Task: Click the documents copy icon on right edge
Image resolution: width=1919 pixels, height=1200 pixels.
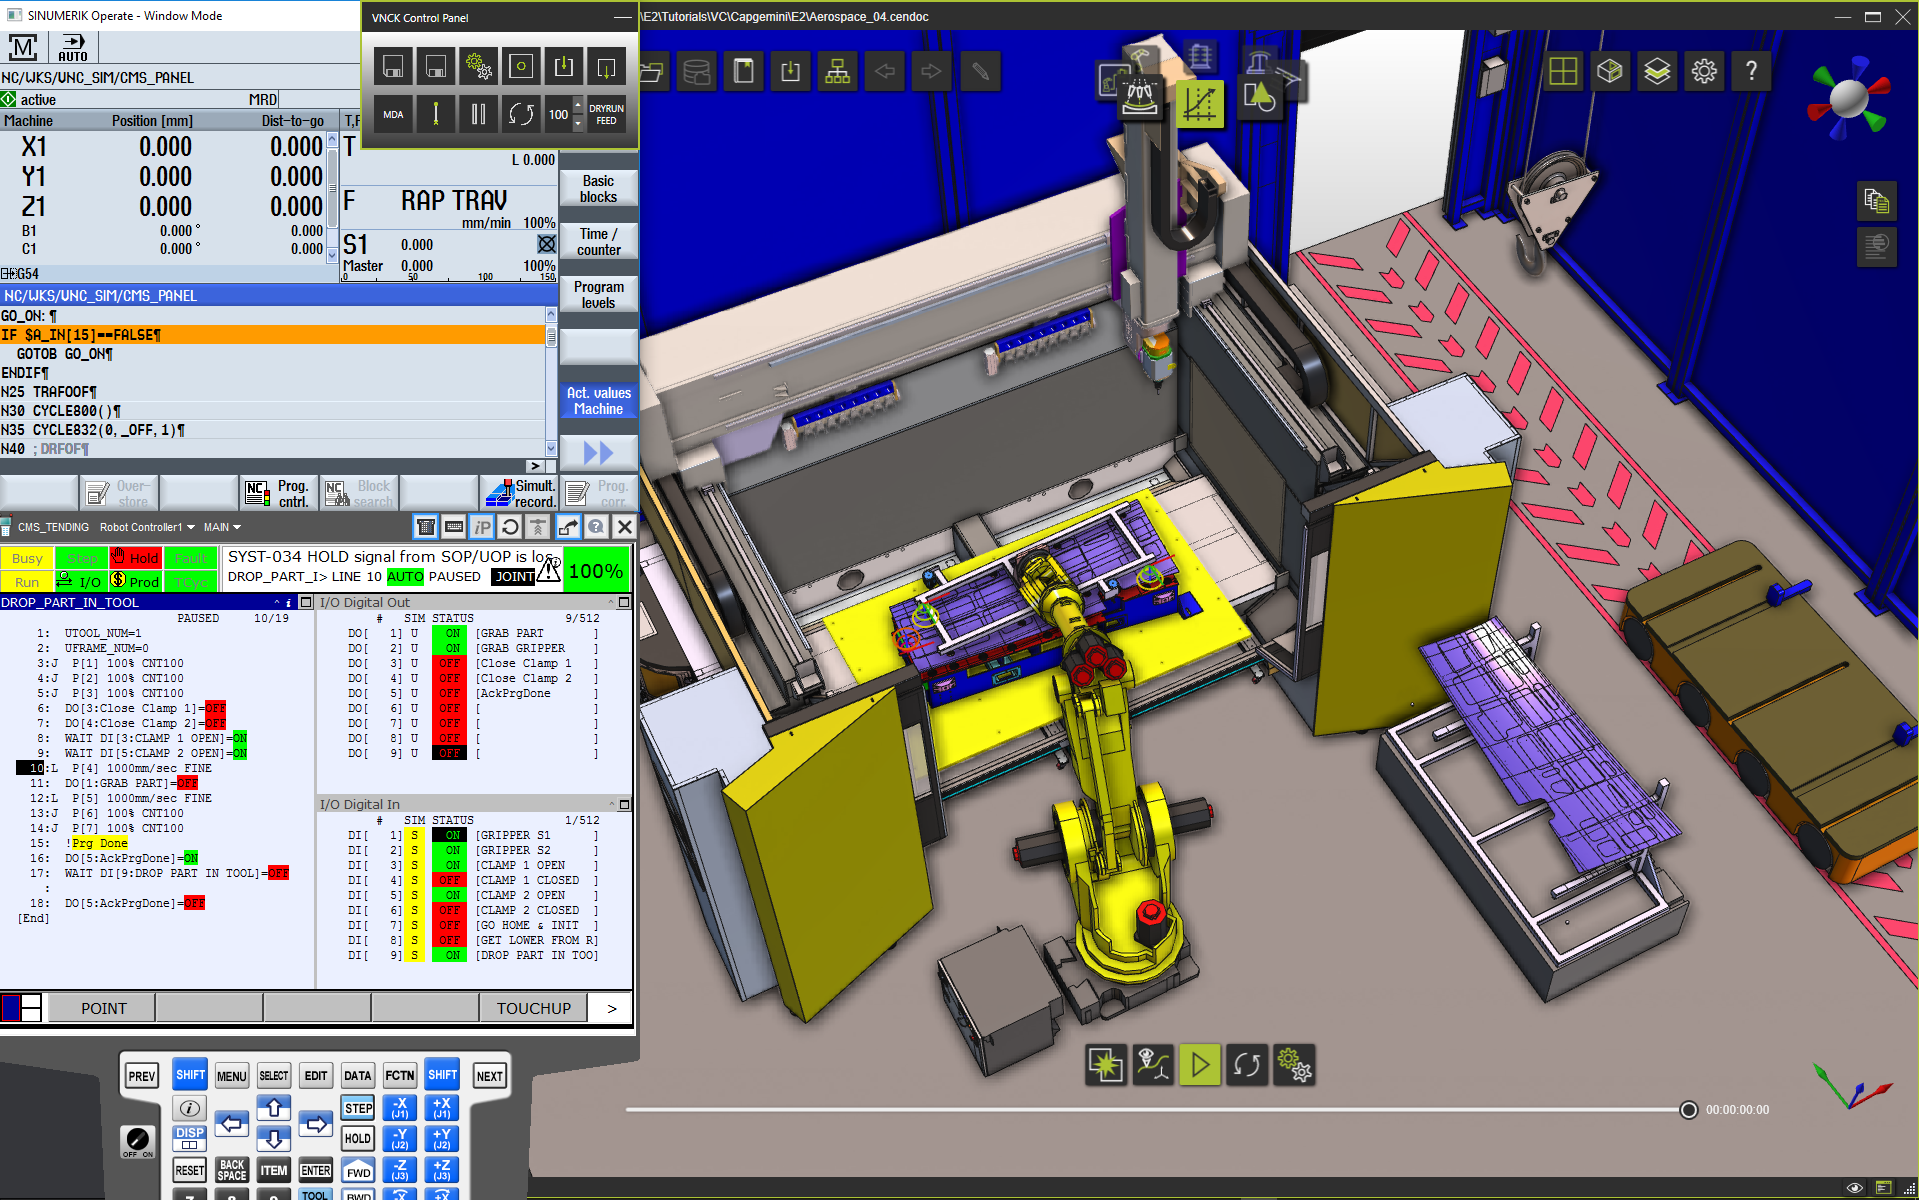Action: click(1877, 201)
